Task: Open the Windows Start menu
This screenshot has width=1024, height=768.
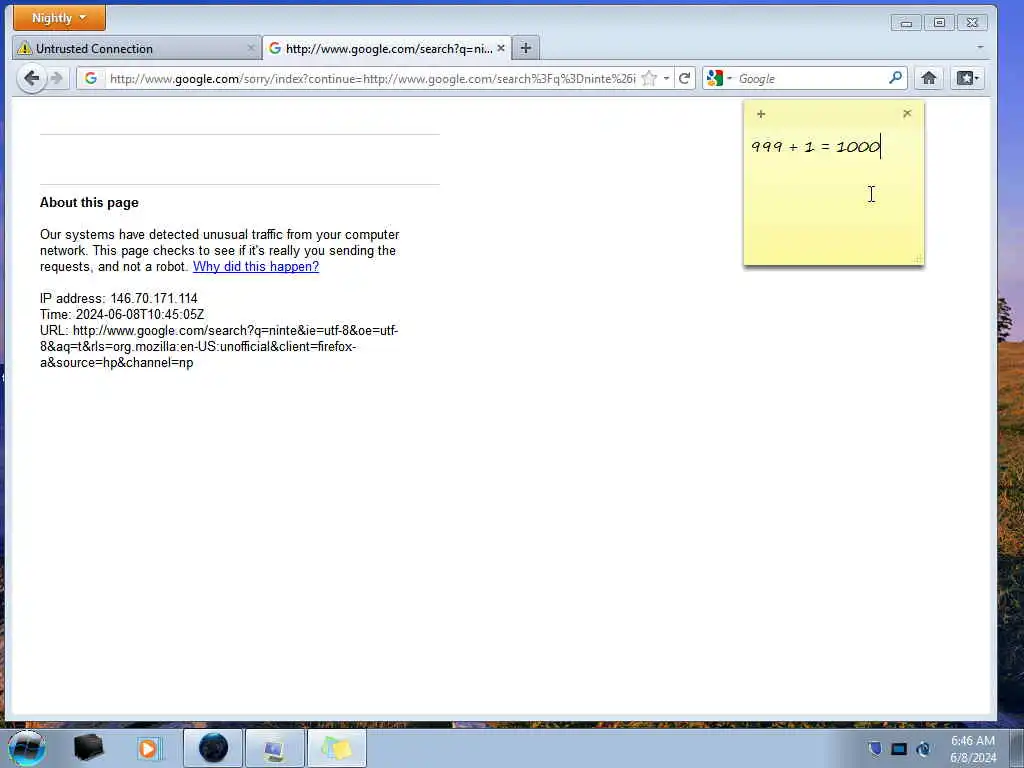Action: pos(27,748)
